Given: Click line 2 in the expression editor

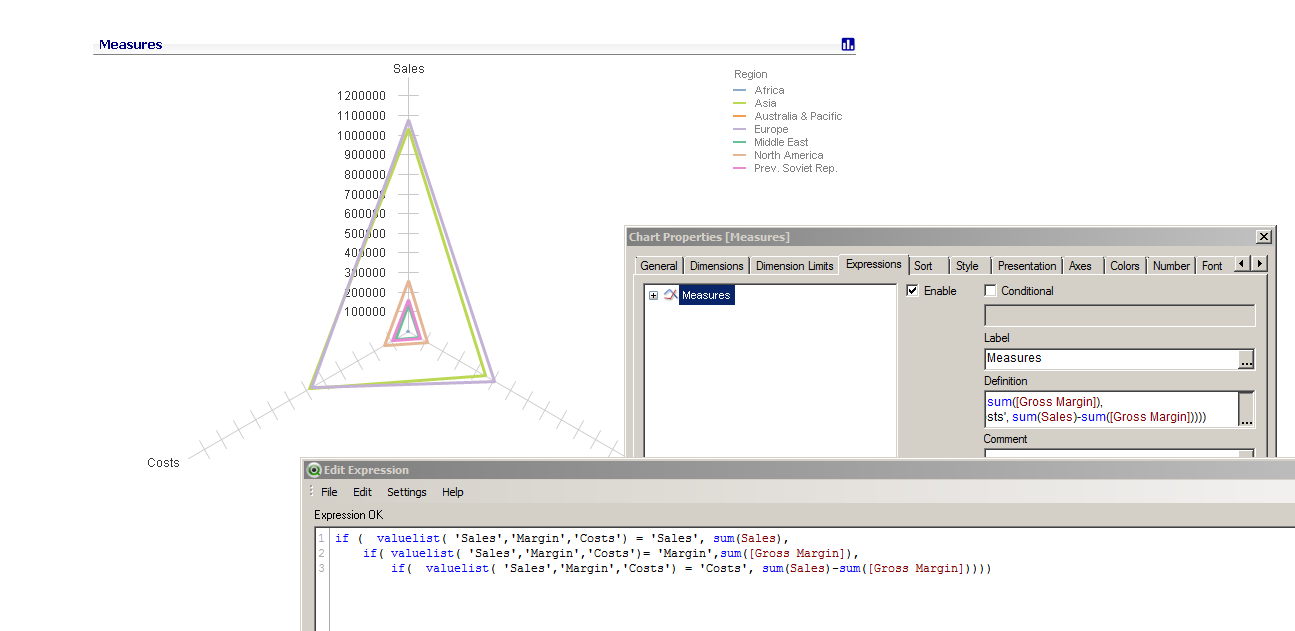Looking at the screenshot, I should tap(610, 553).
